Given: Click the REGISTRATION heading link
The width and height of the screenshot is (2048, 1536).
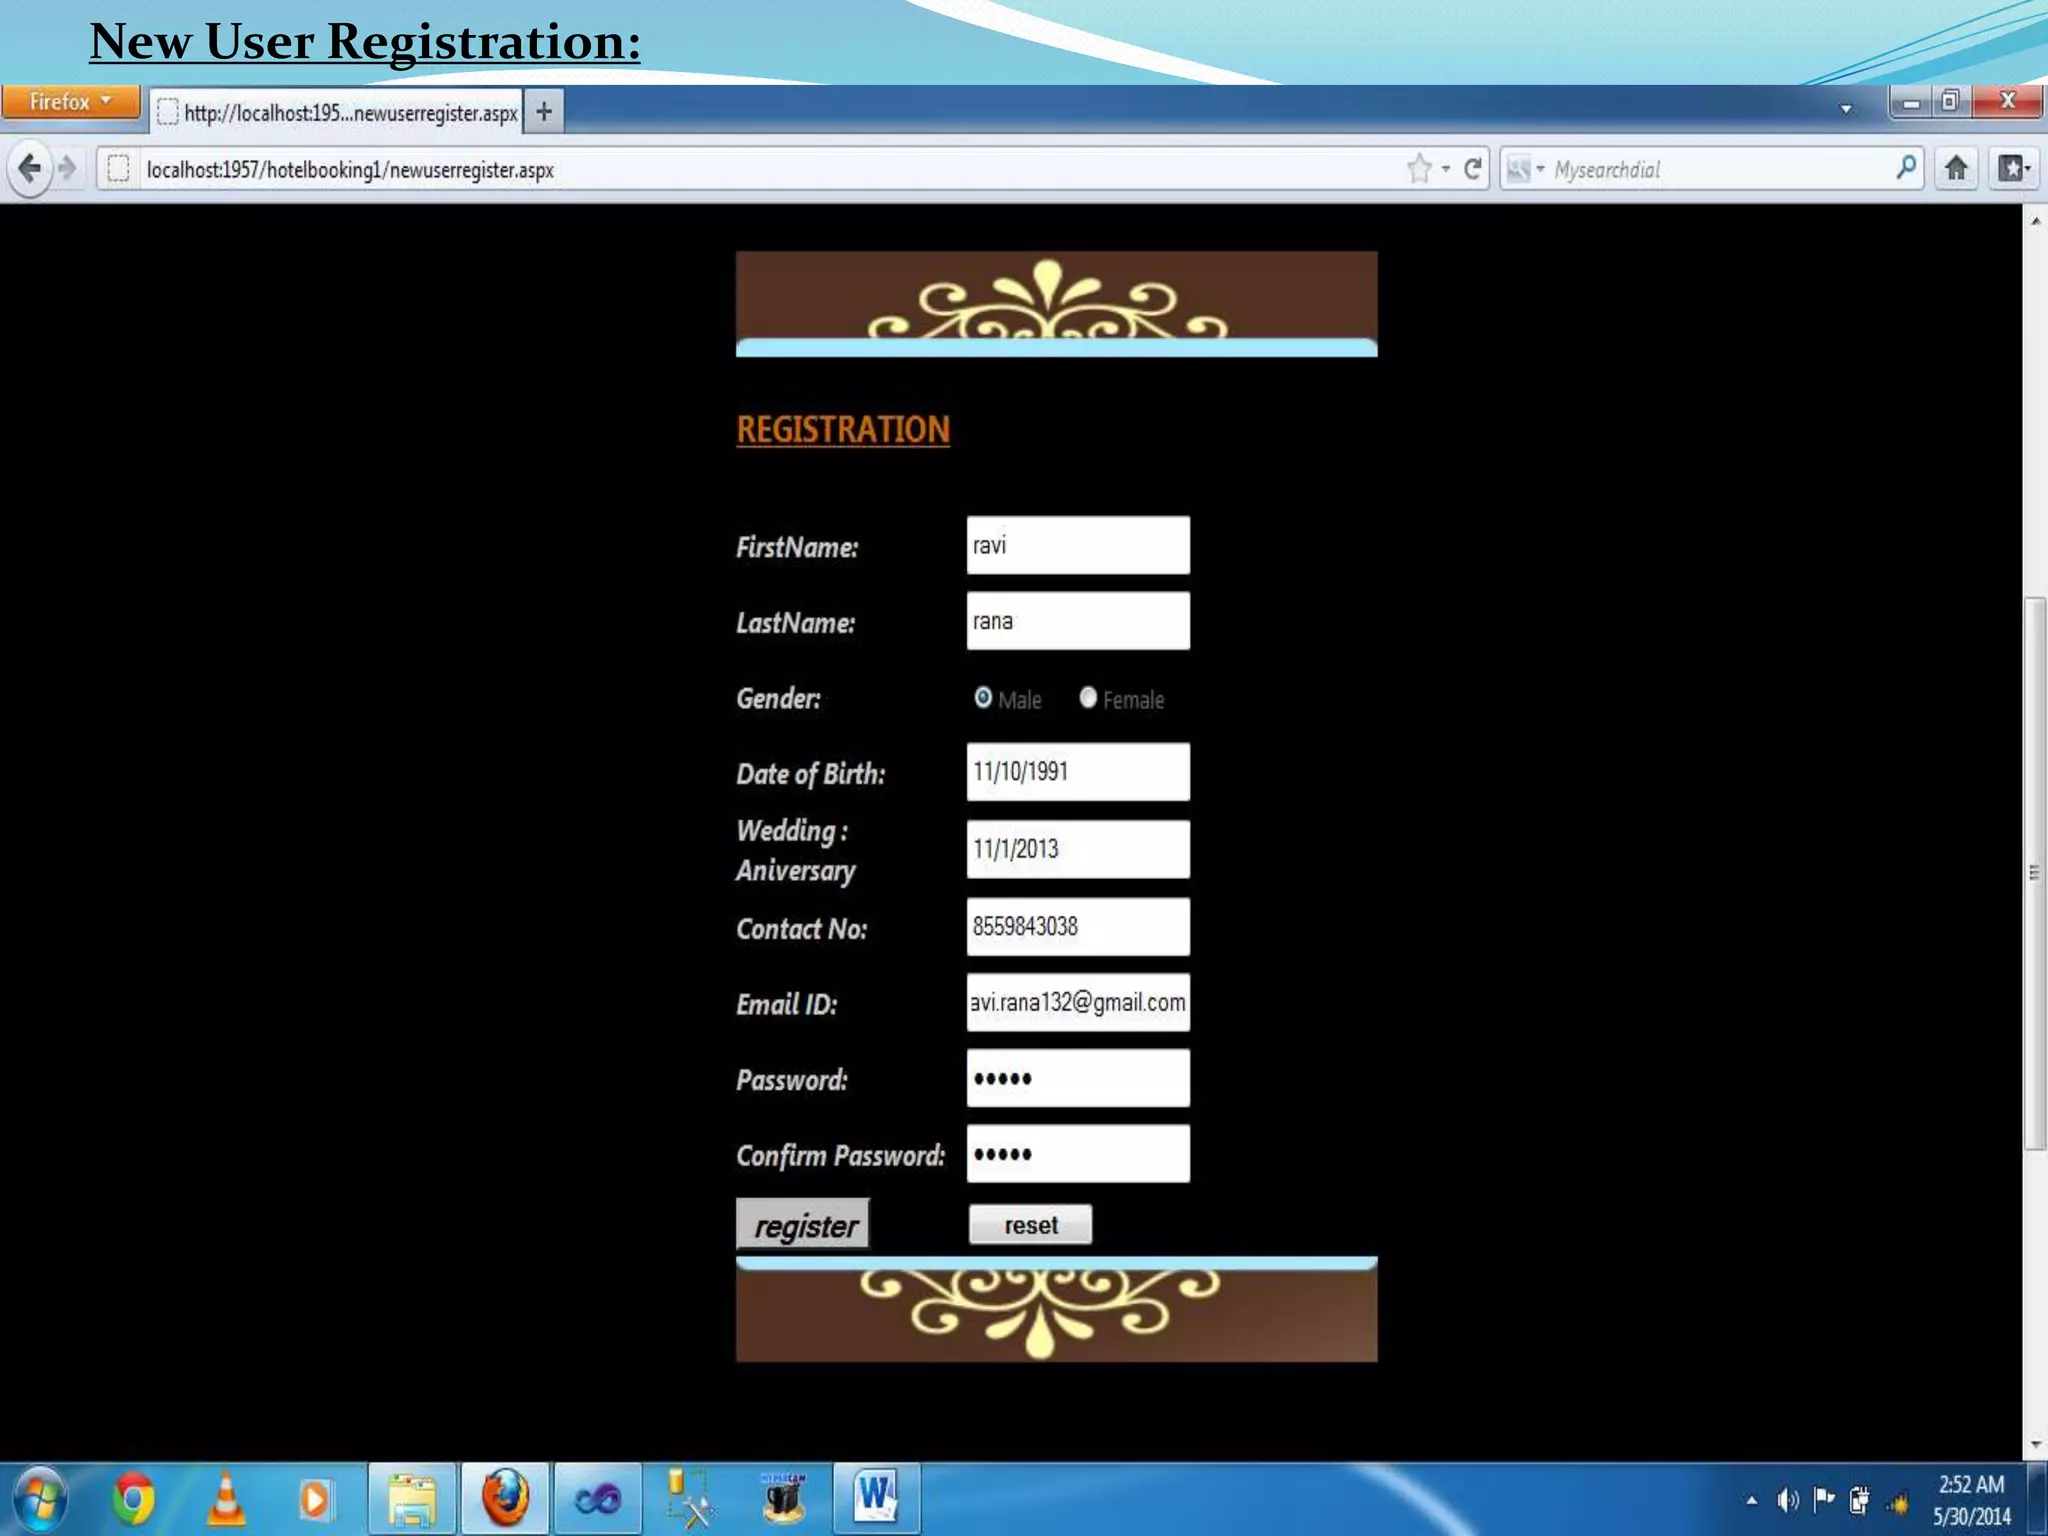Looking at the screenshot, I should [x=843, y=429].
